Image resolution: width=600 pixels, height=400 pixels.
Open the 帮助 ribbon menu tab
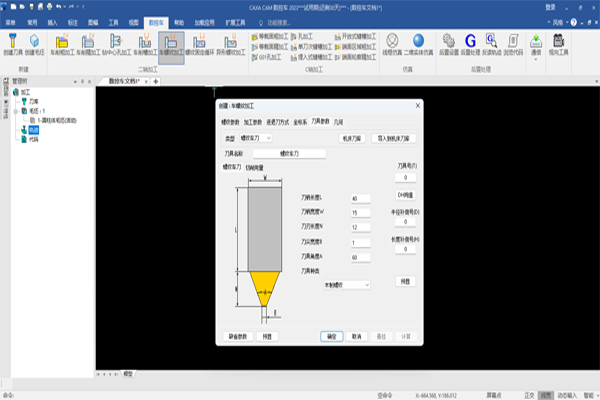(179, 20)
